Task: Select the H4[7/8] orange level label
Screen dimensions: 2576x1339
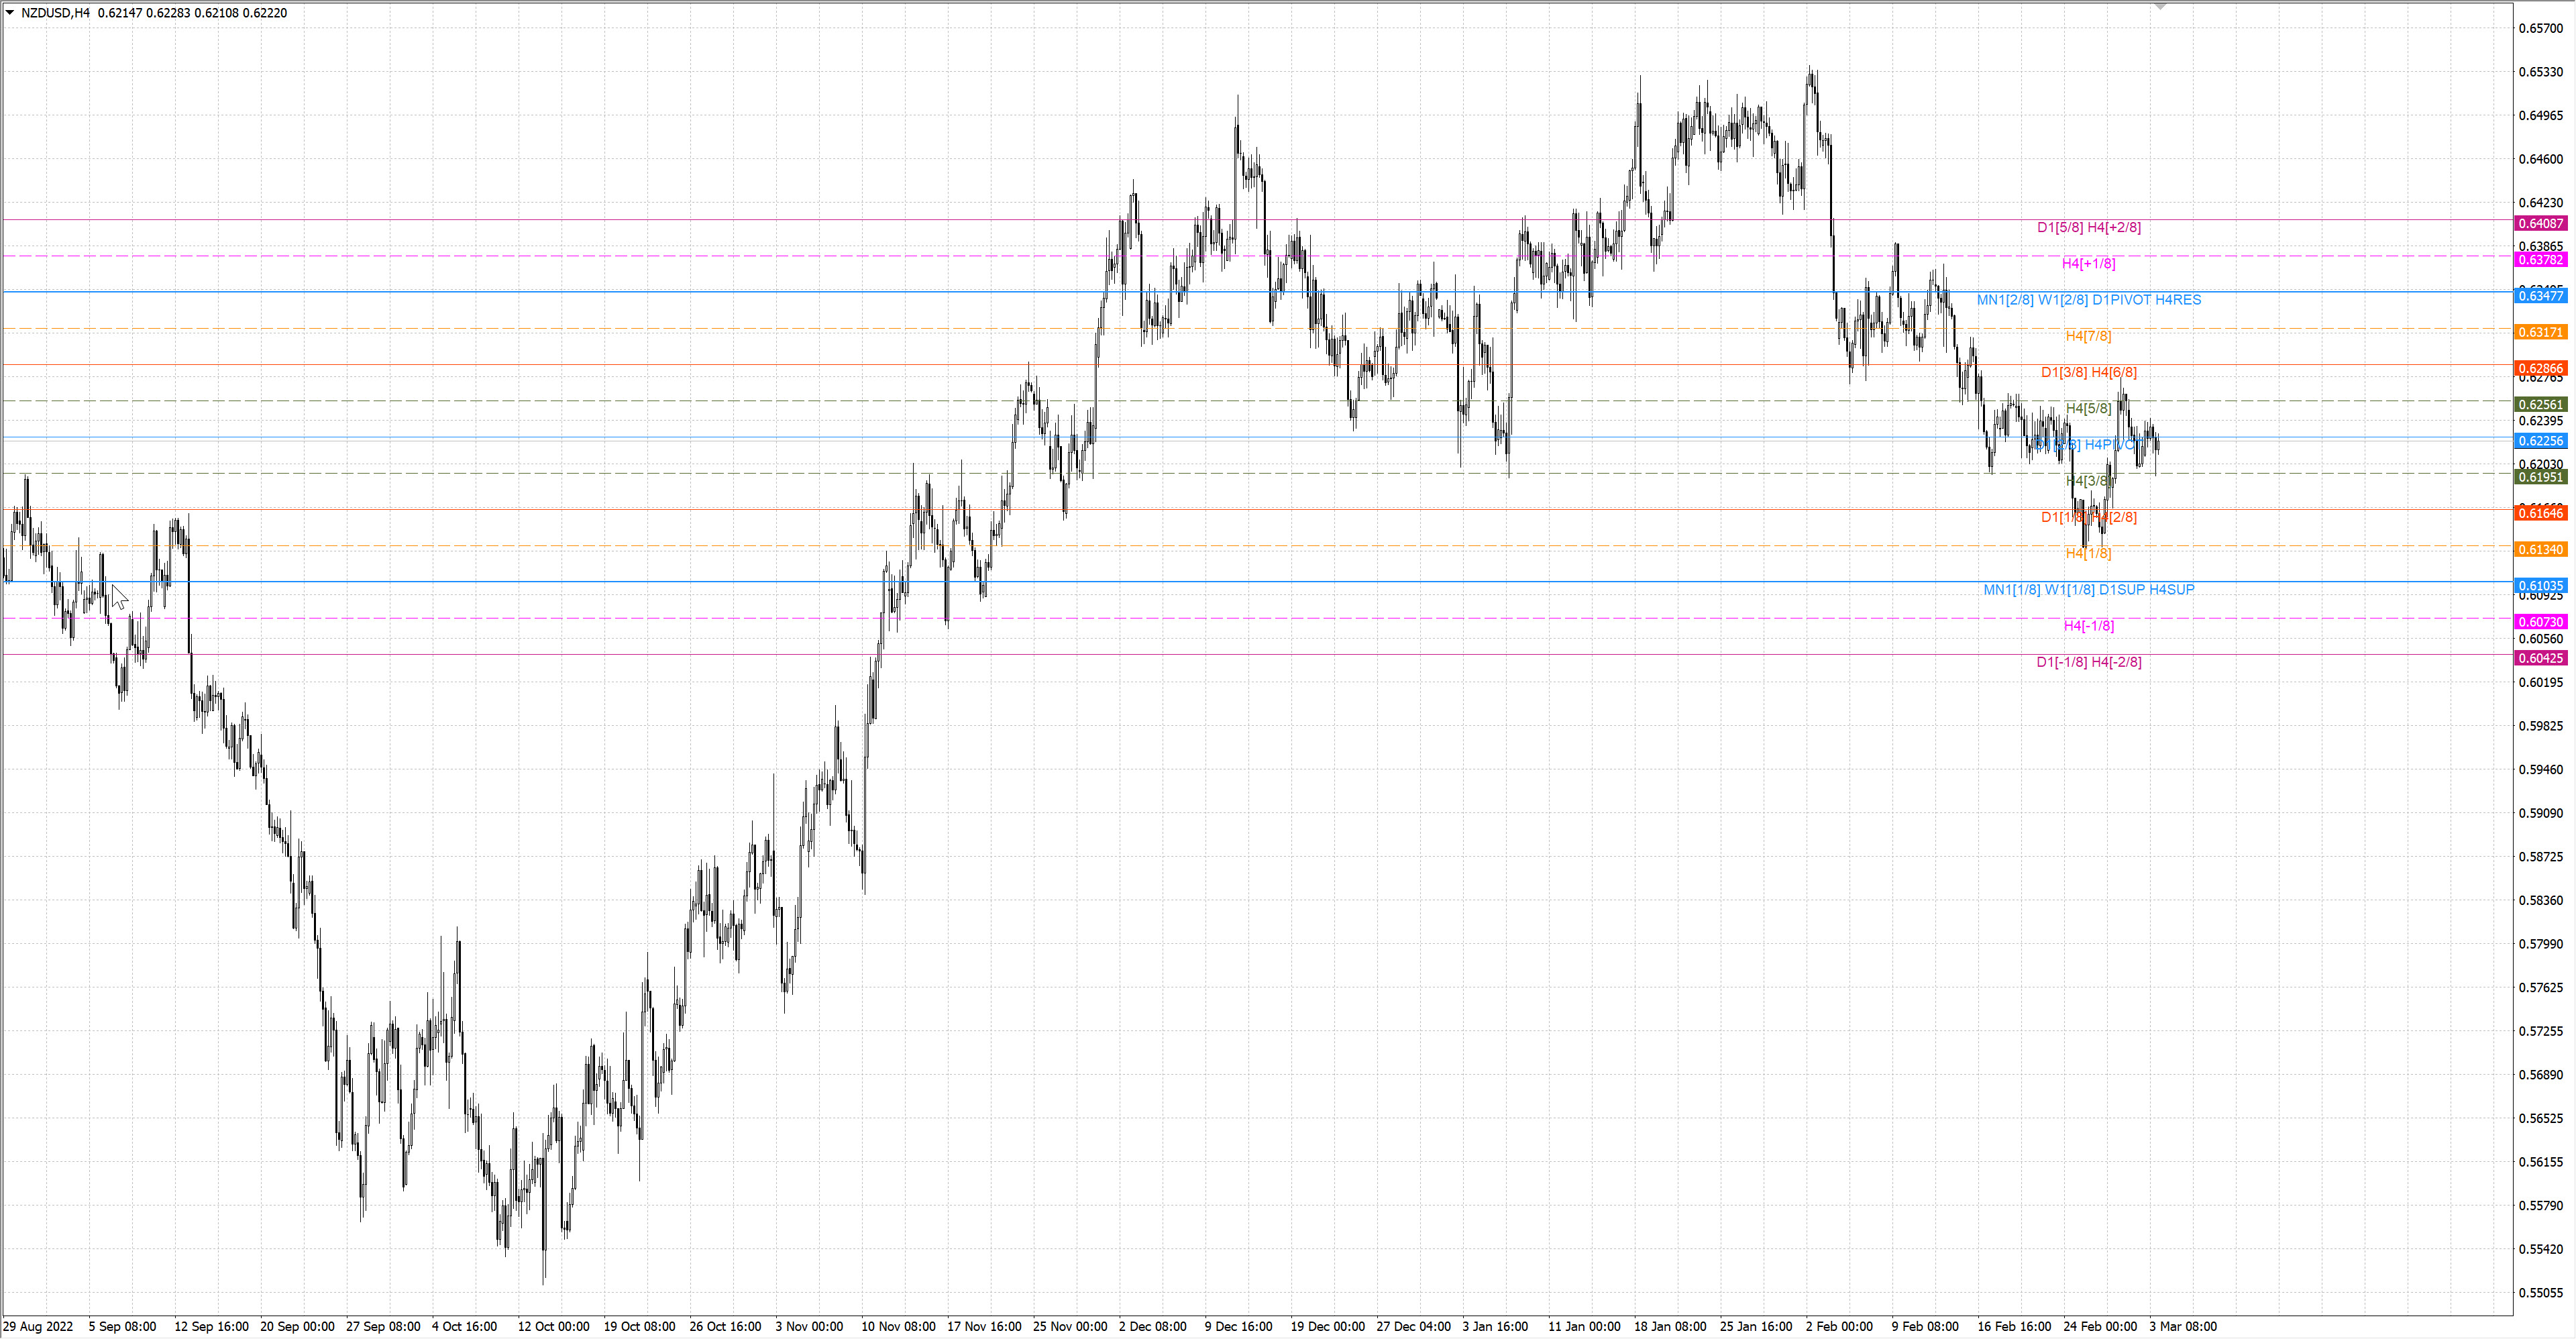Action: coord(2088,336)
